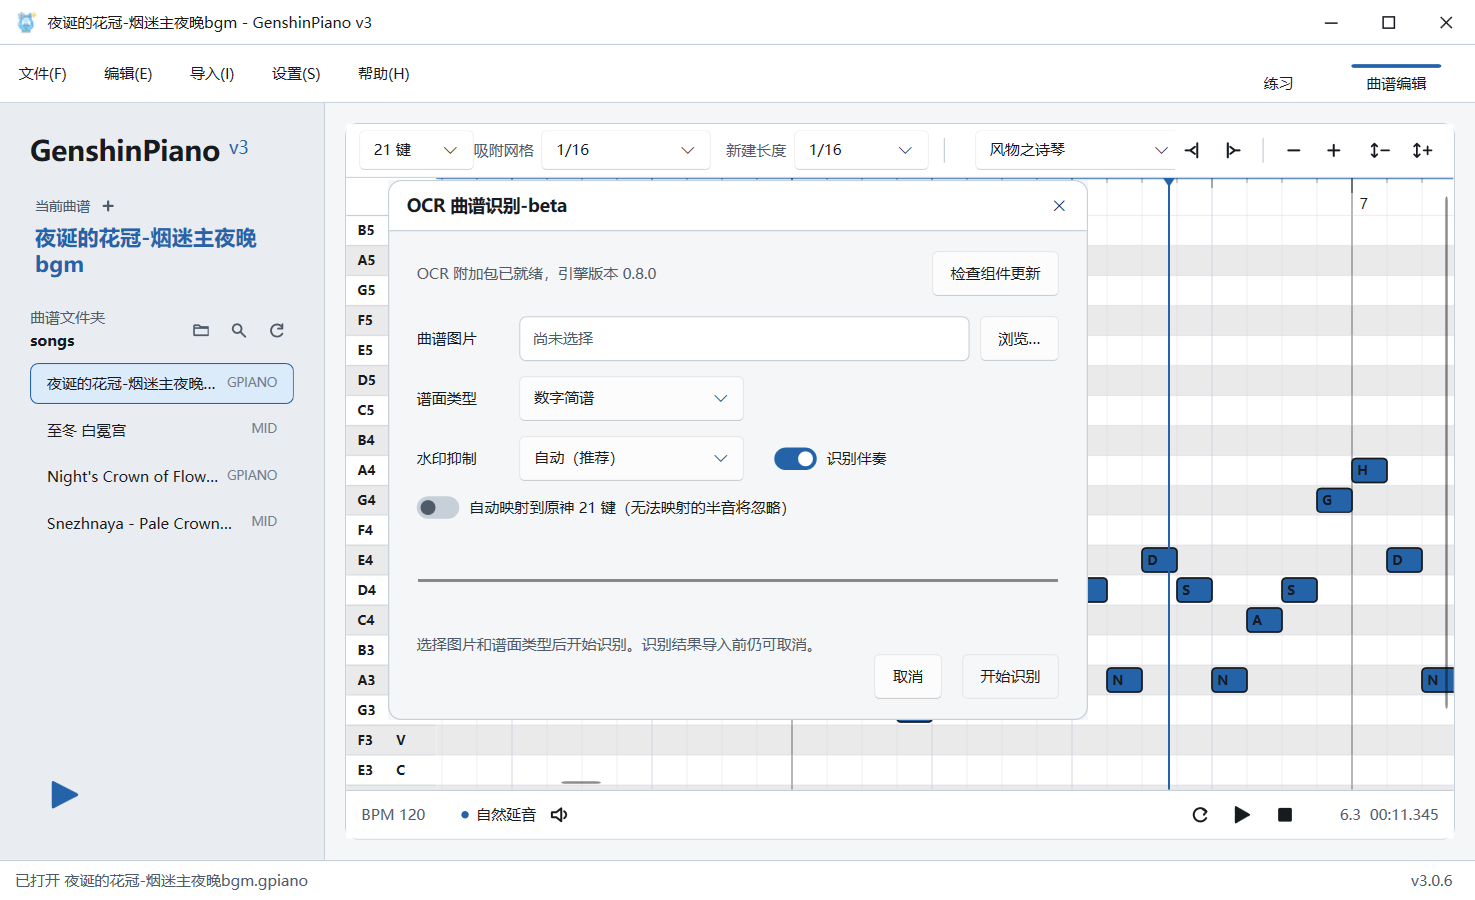Click the 开始识别 button
Screen dimensions: 1475x900
click(x=1010, y=677)
